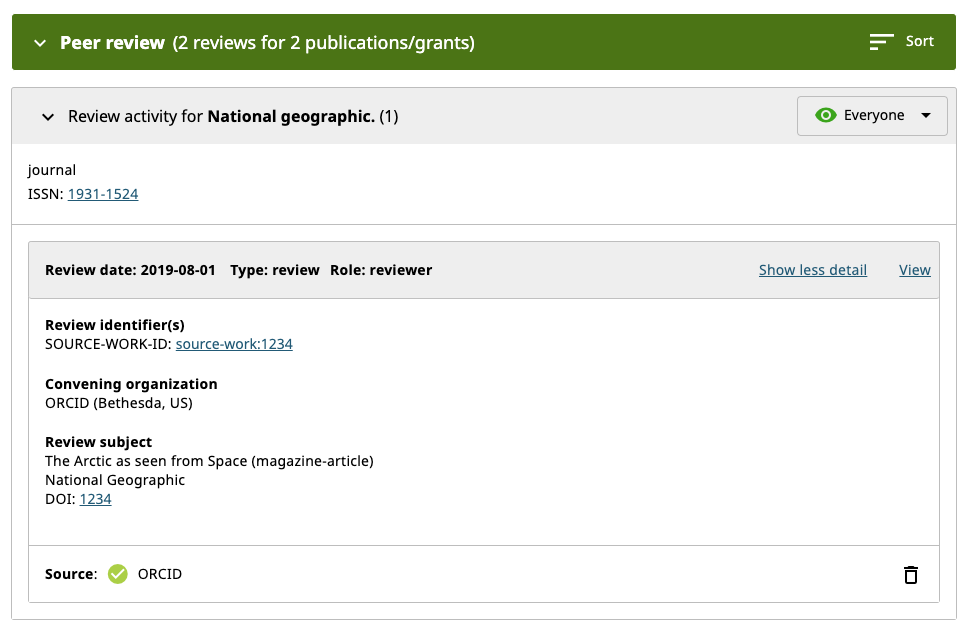Screen dimensions: 969x627
Task: Click the Sort icon in Peer review header
Action: (x=881, y=41)
